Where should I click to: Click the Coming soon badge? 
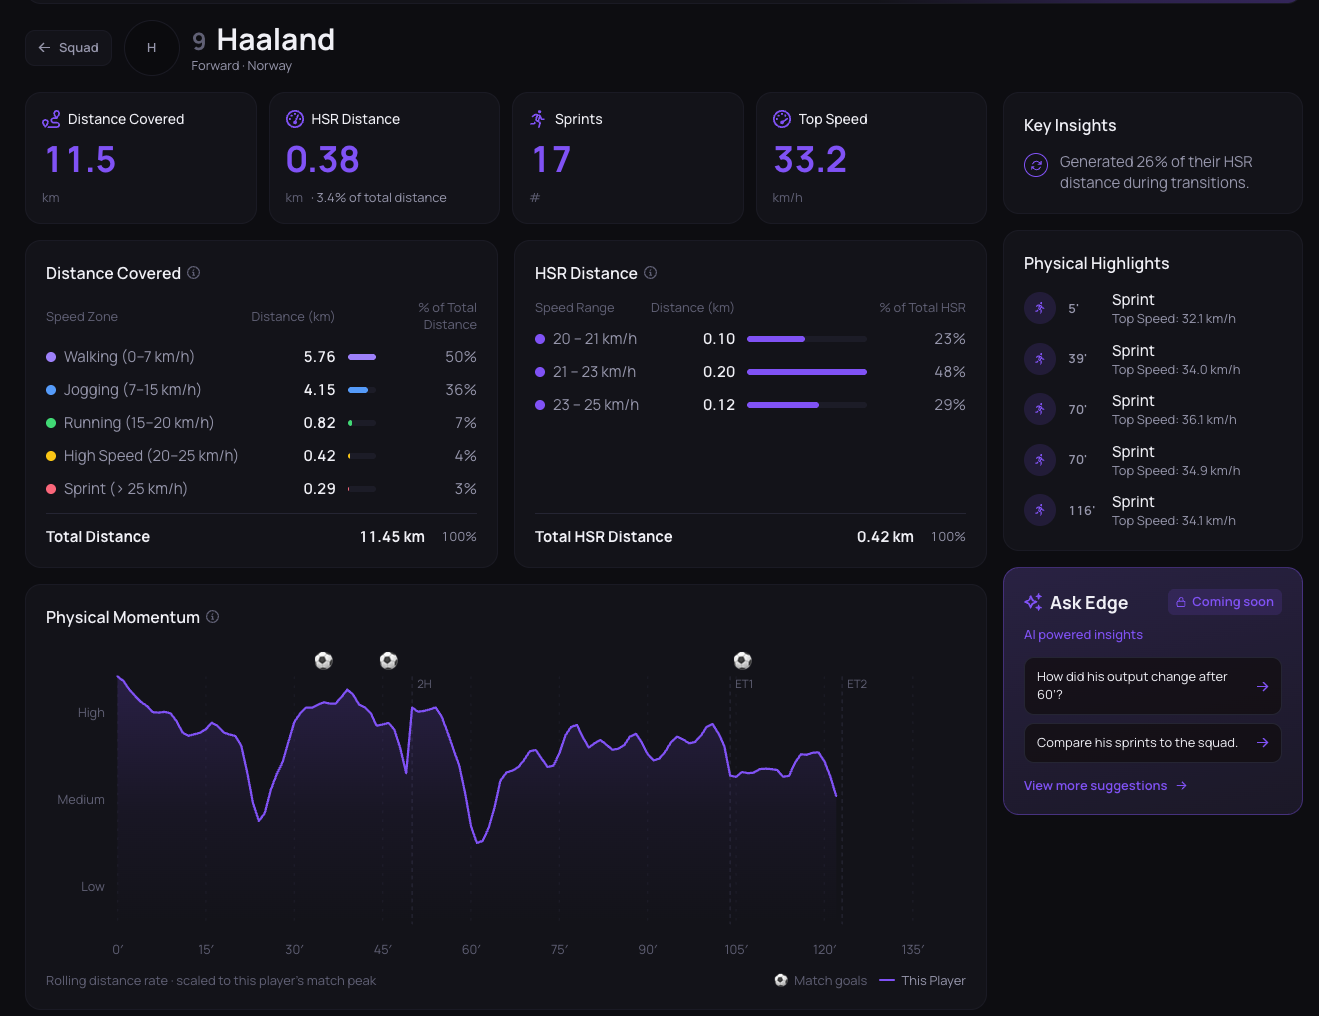coord(1225,602)
